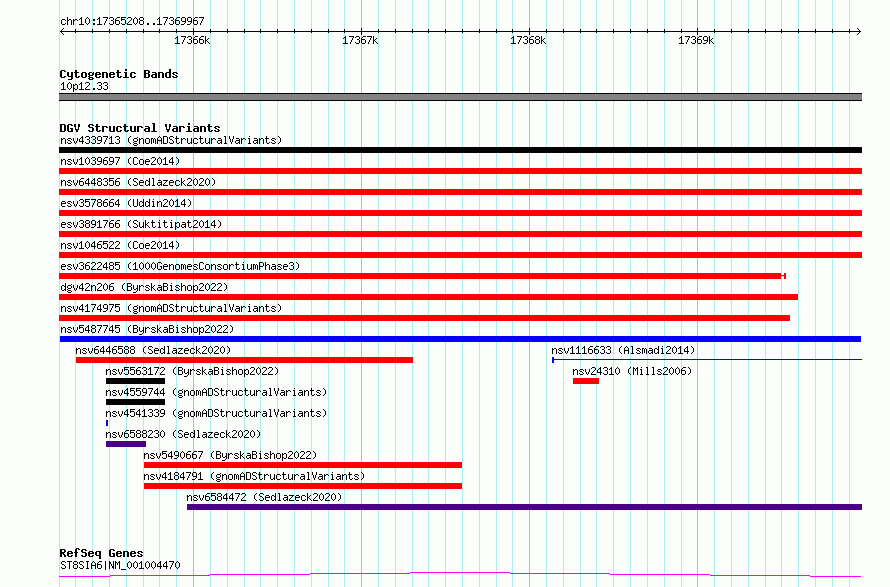The width and height of the screenshot is (890, 587).
Task: Click the red nsv4174975 variant bar
Action: click(x=425, y=318)
